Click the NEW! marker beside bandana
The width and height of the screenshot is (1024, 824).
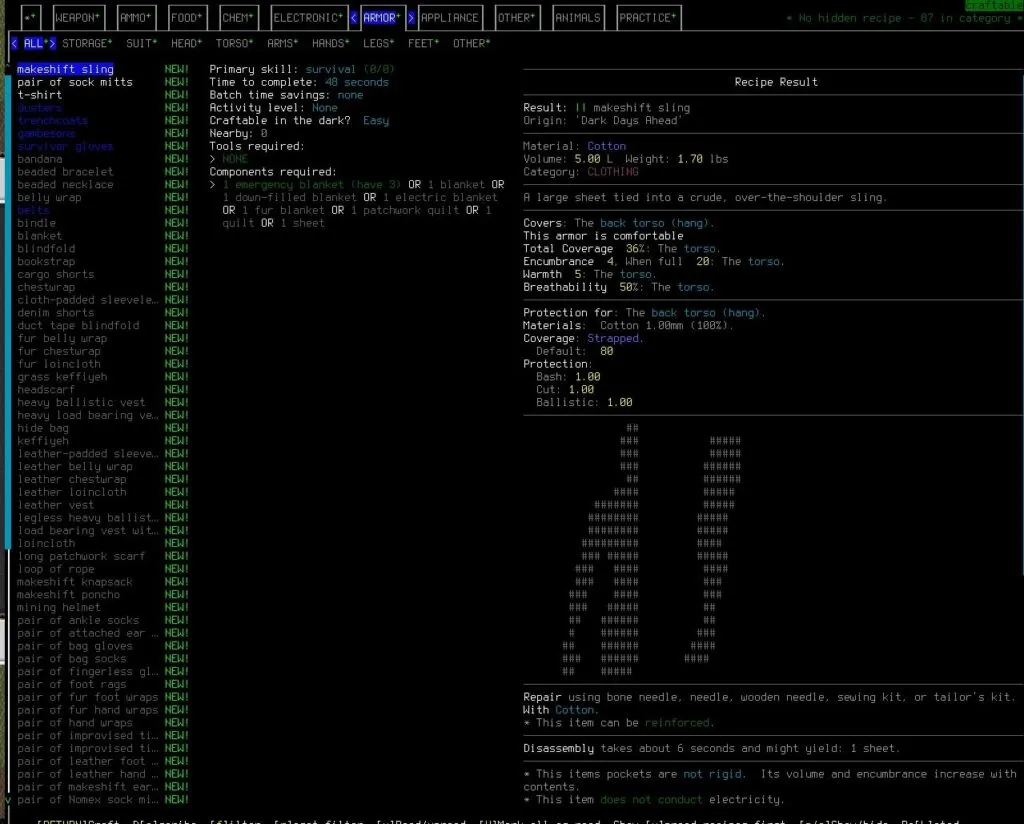[176, 158]
